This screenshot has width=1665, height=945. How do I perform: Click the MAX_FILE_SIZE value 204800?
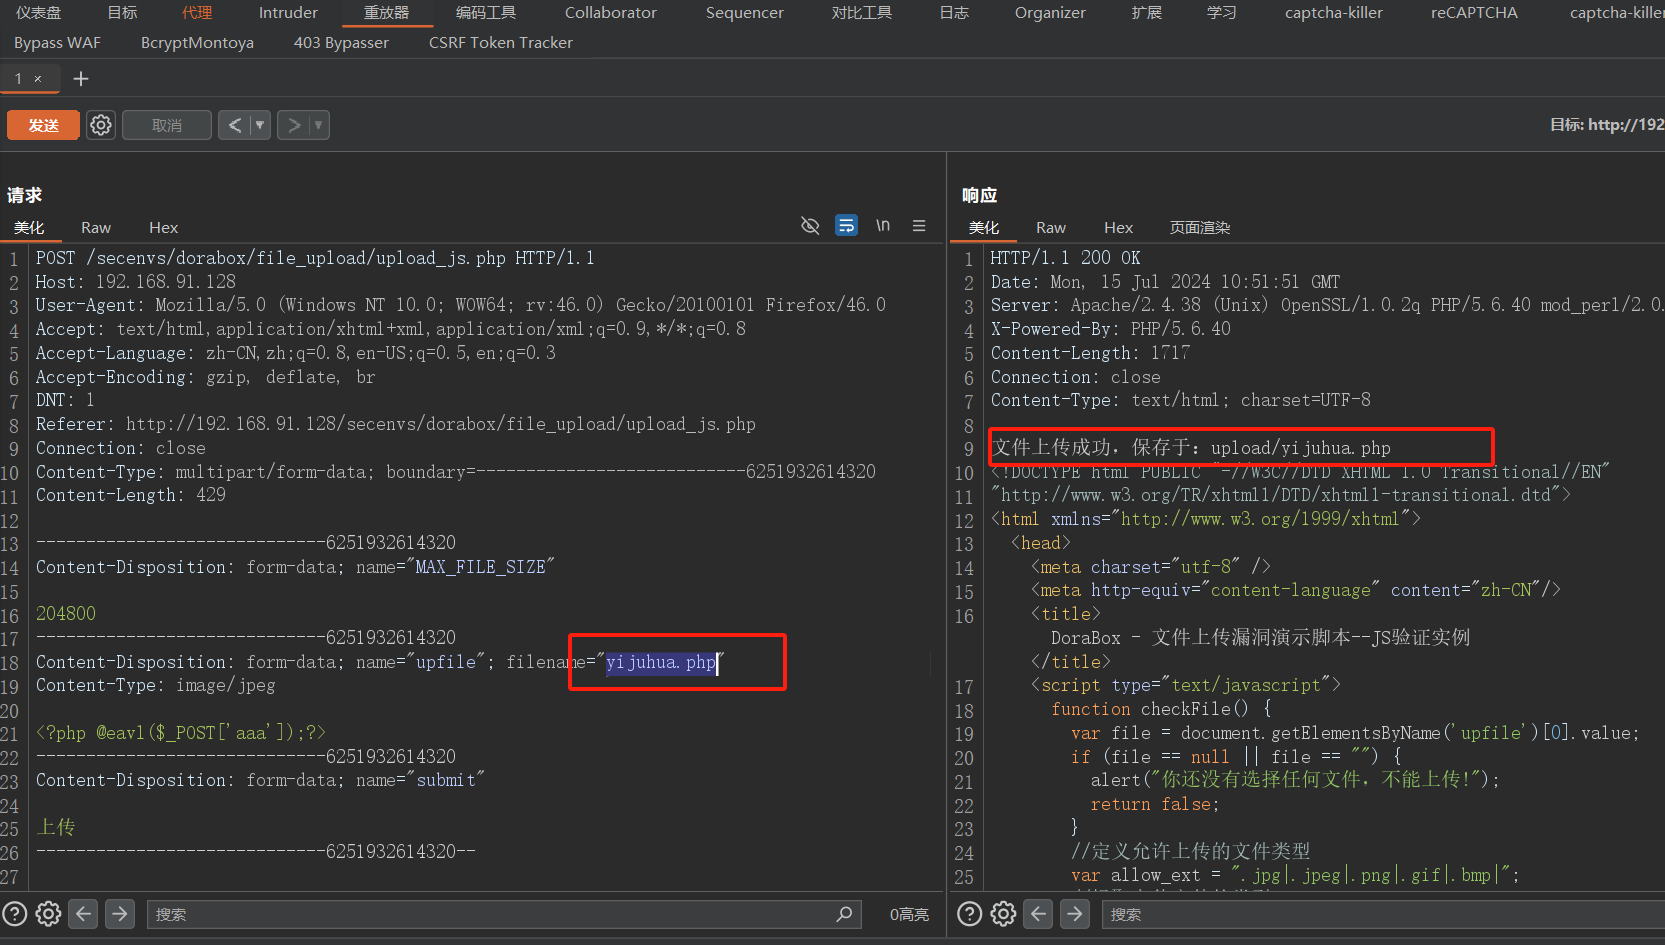[66, 614]
